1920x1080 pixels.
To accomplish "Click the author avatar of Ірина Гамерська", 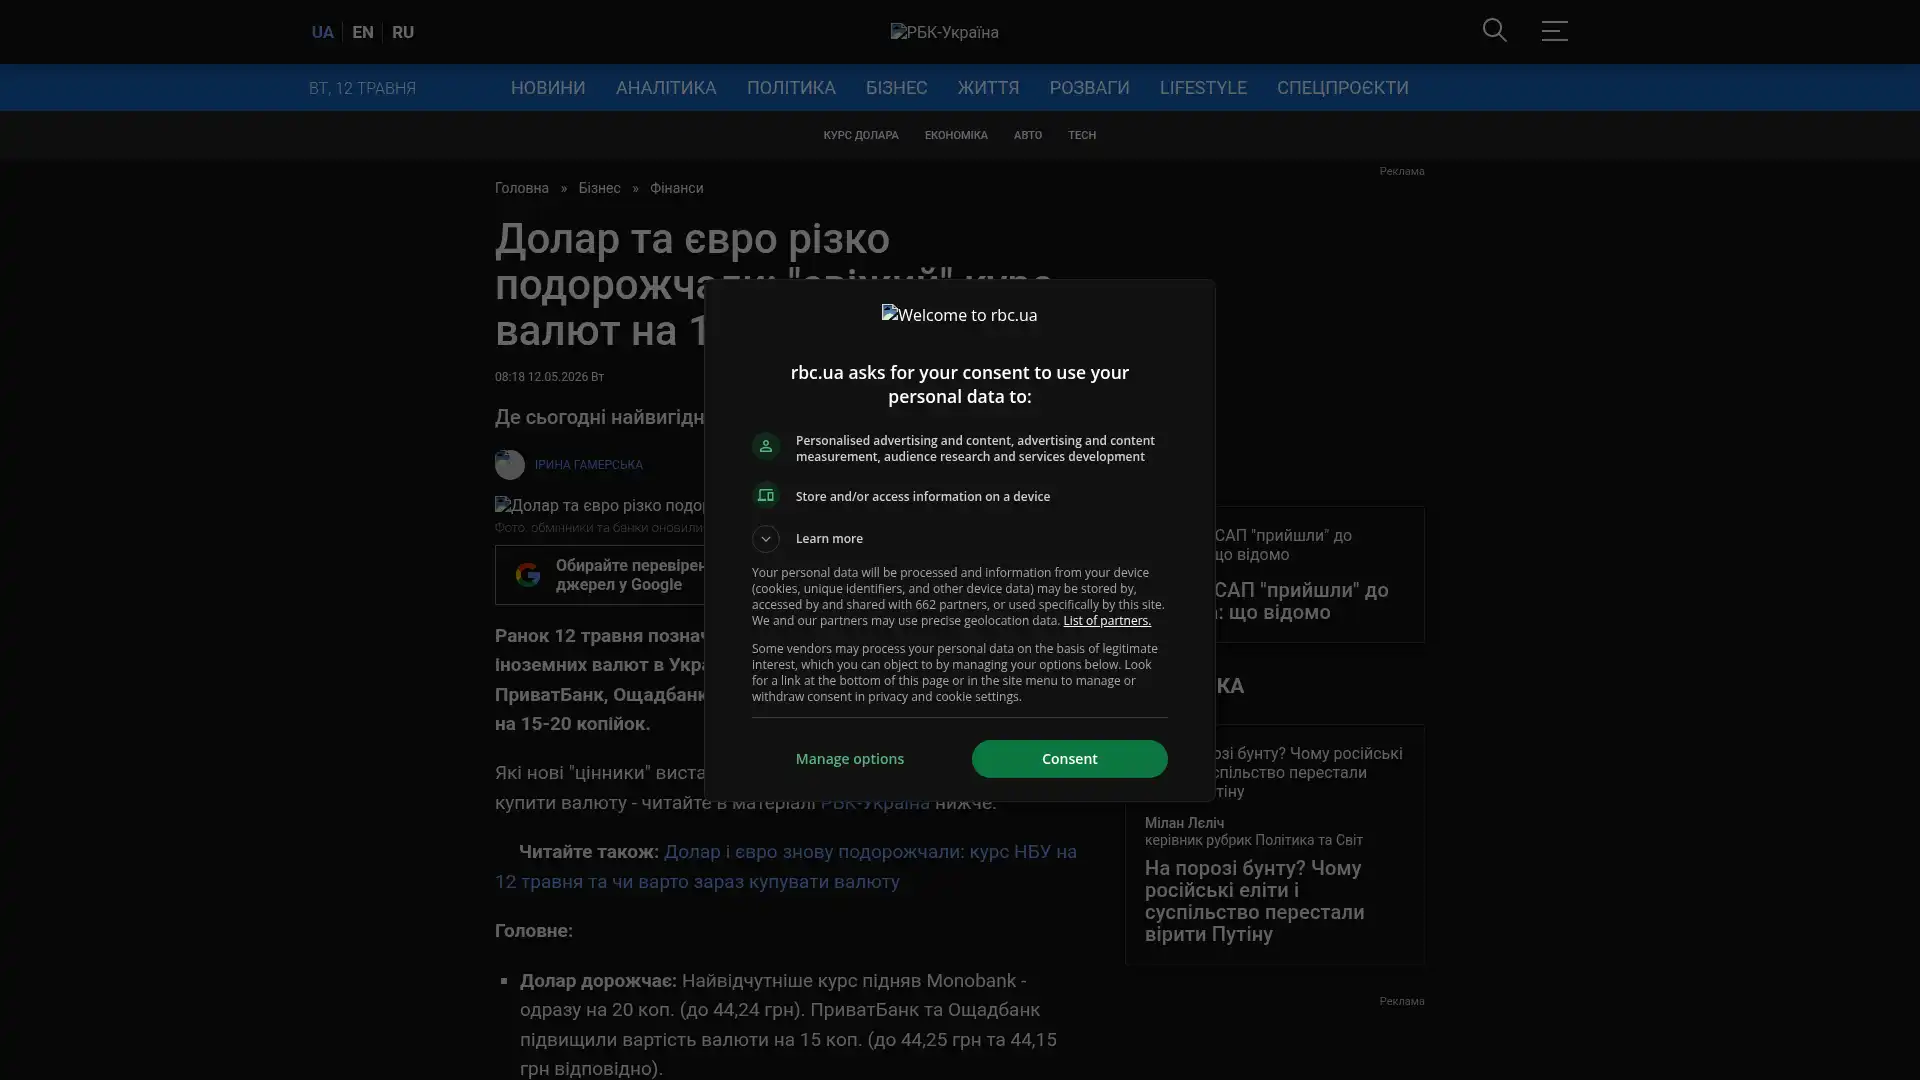I will pos(510,465).
